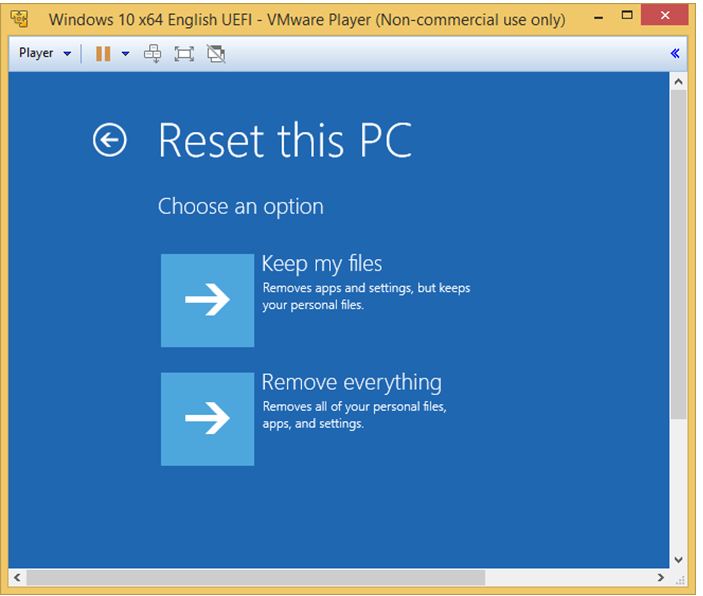Close the VMware Player window
Screen dimensions: 703x596
pyautogui.click(x=664, y=15)
